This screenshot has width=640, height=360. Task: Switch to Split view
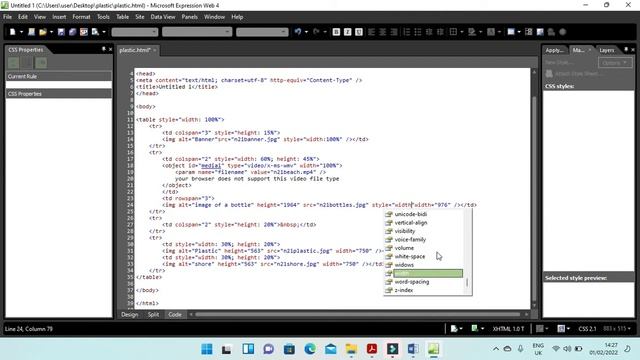click(153, 314)
